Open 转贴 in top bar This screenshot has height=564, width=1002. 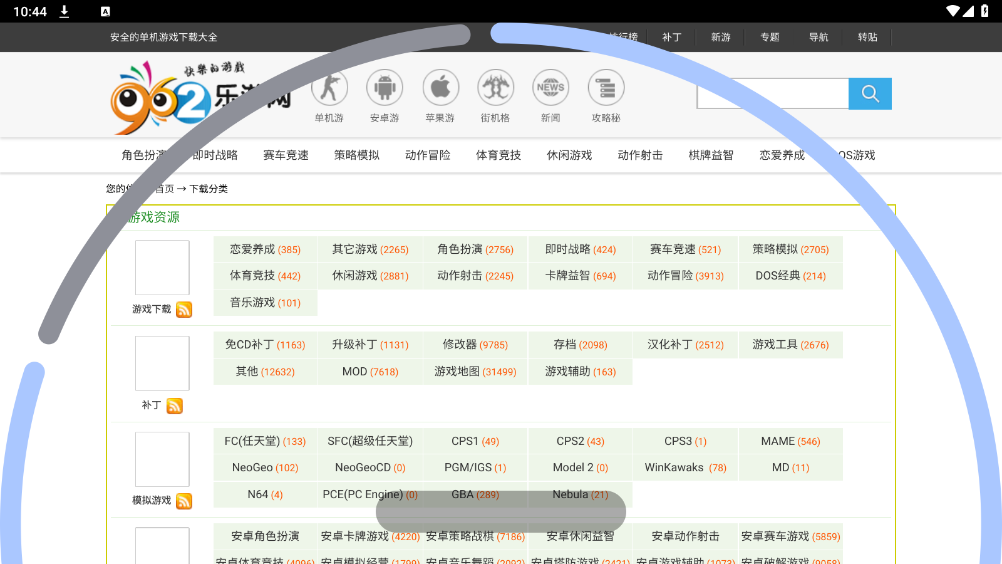[x=868, y=37]
